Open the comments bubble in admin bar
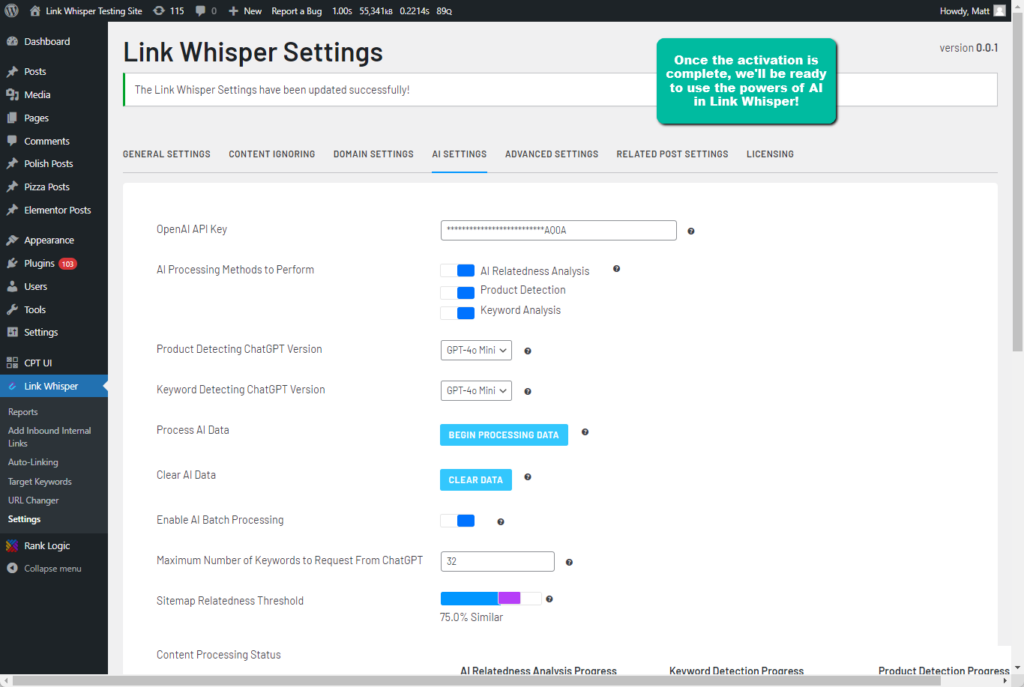 pos(206,10)
